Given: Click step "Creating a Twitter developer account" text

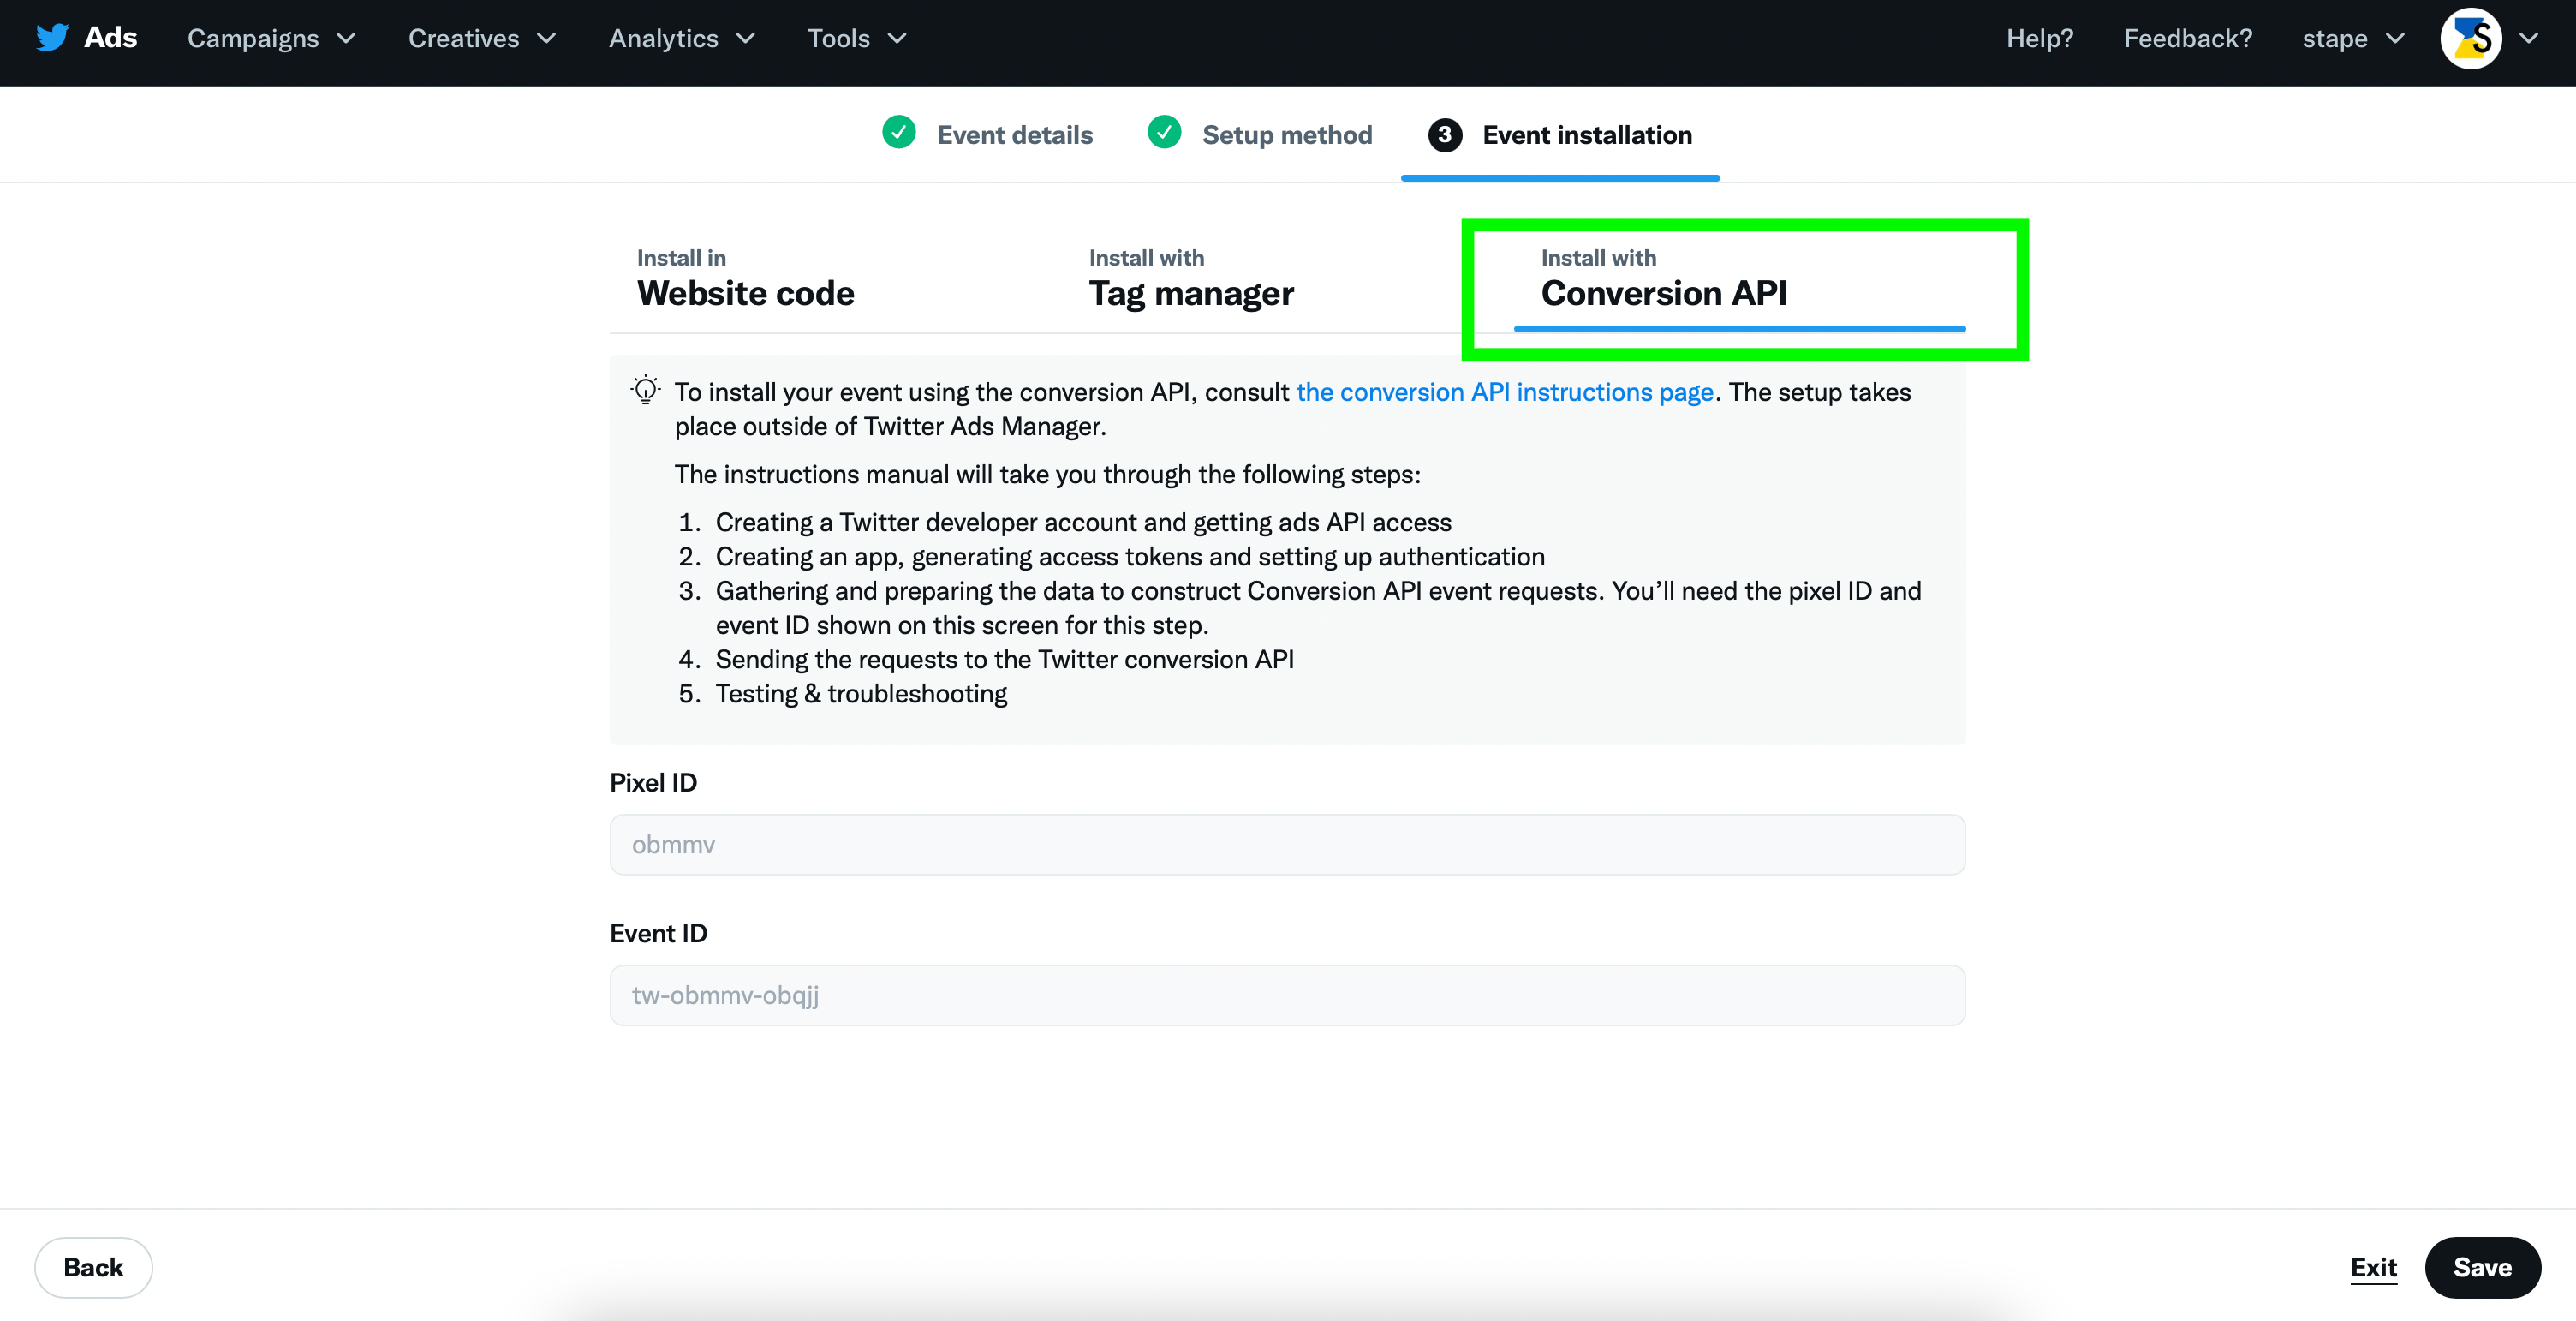Looking at the screenshot, I should 1083,522.
